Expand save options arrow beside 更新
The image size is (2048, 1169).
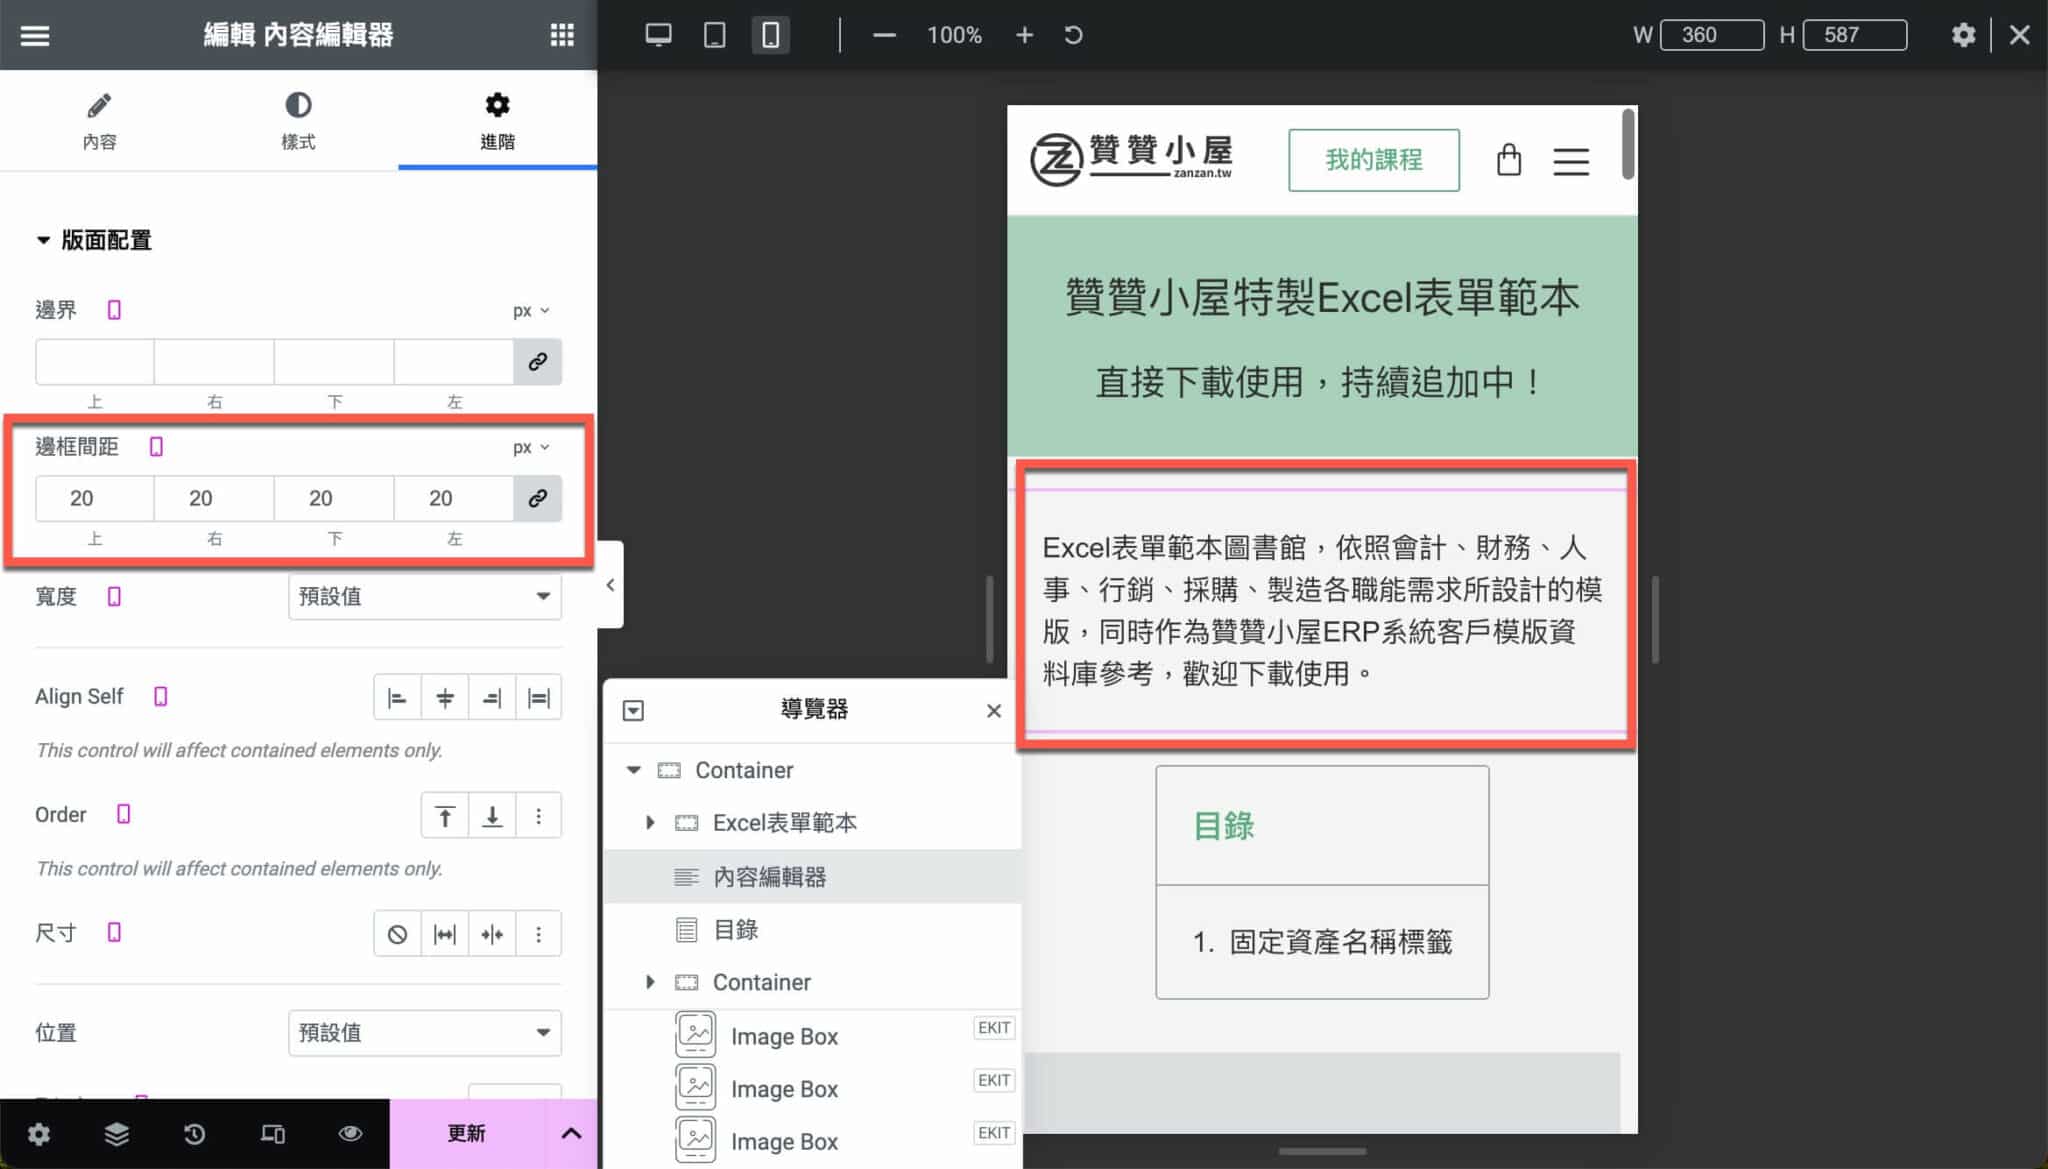(571, 1133)
